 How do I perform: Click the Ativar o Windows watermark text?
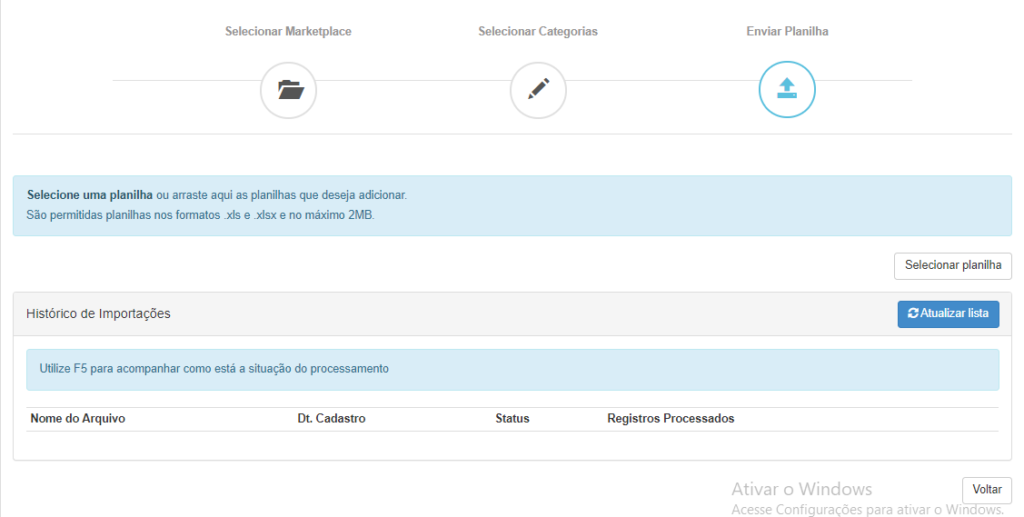(x=801, y=489)
